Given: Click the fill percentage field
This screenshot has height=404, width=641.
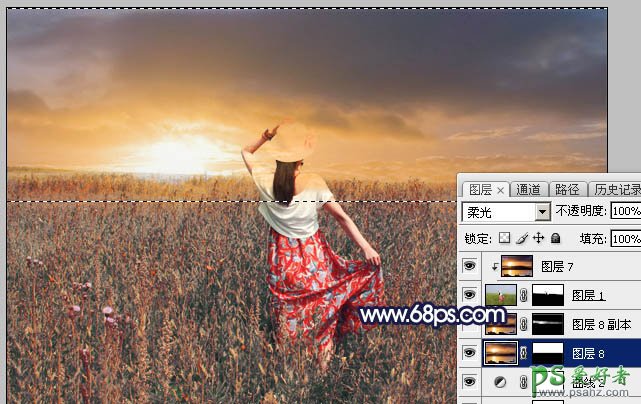Looking at the screenshot, I should [x=625, y=239].
